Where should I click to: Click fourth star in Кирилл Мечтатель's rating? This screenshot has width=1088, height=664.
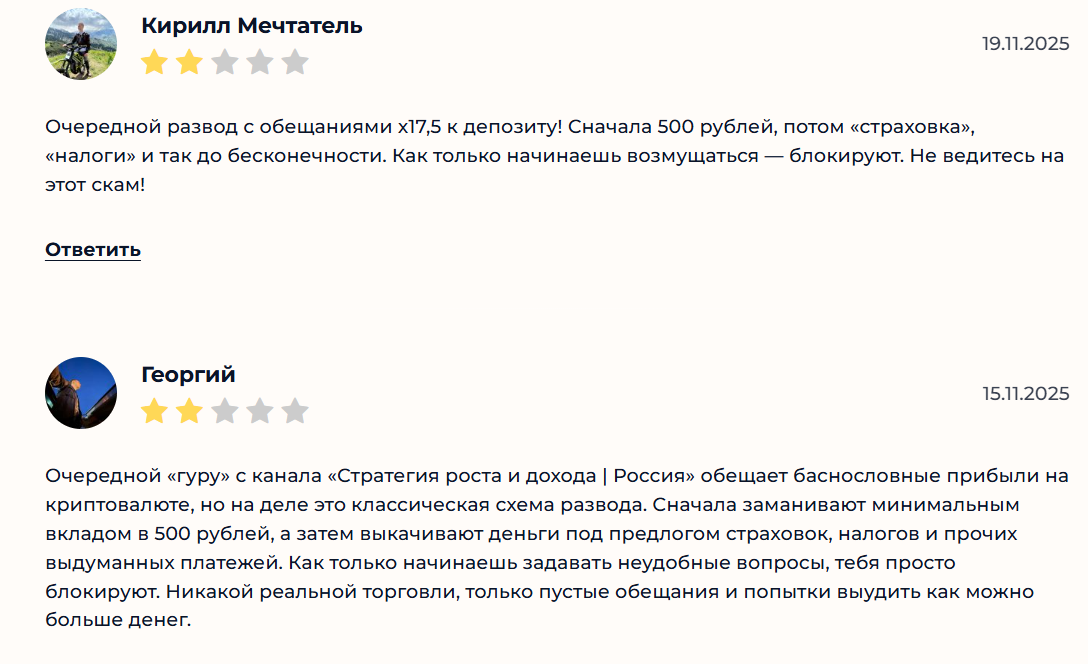coord(260,63)
